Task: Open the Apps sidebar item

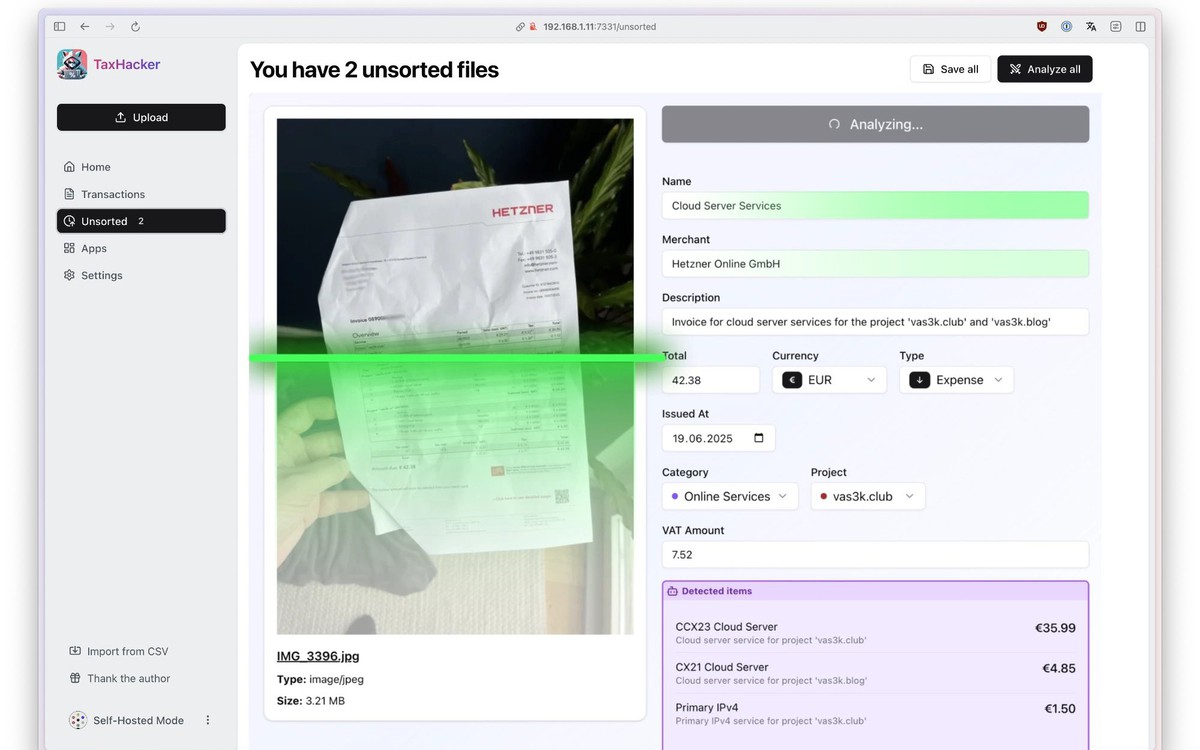Action: click(94, 248)
